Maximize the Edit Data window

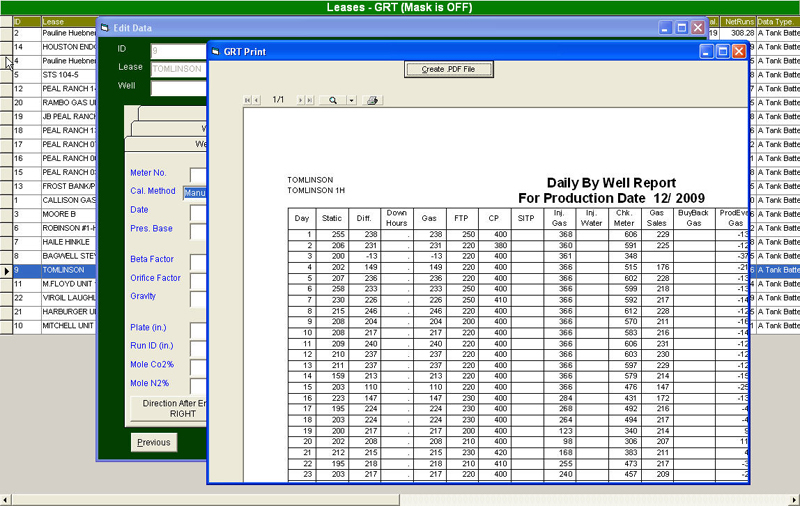(x=682, y=28)
